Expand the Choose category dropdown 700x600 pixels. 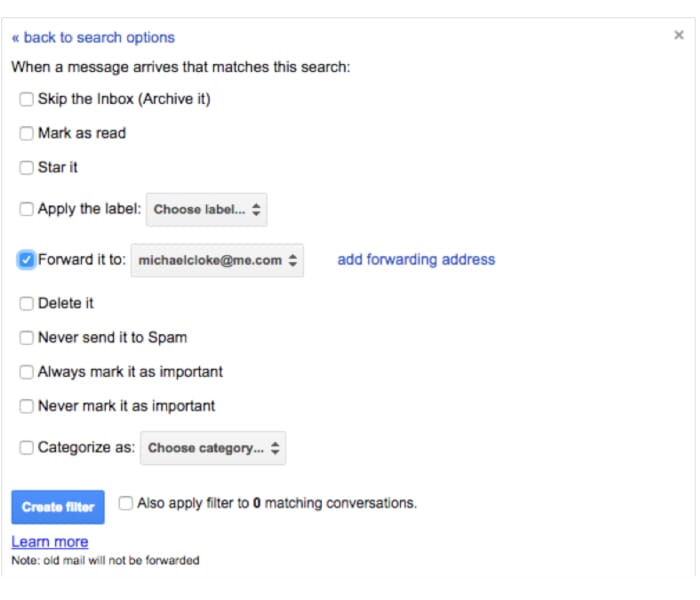click(213, 448)
